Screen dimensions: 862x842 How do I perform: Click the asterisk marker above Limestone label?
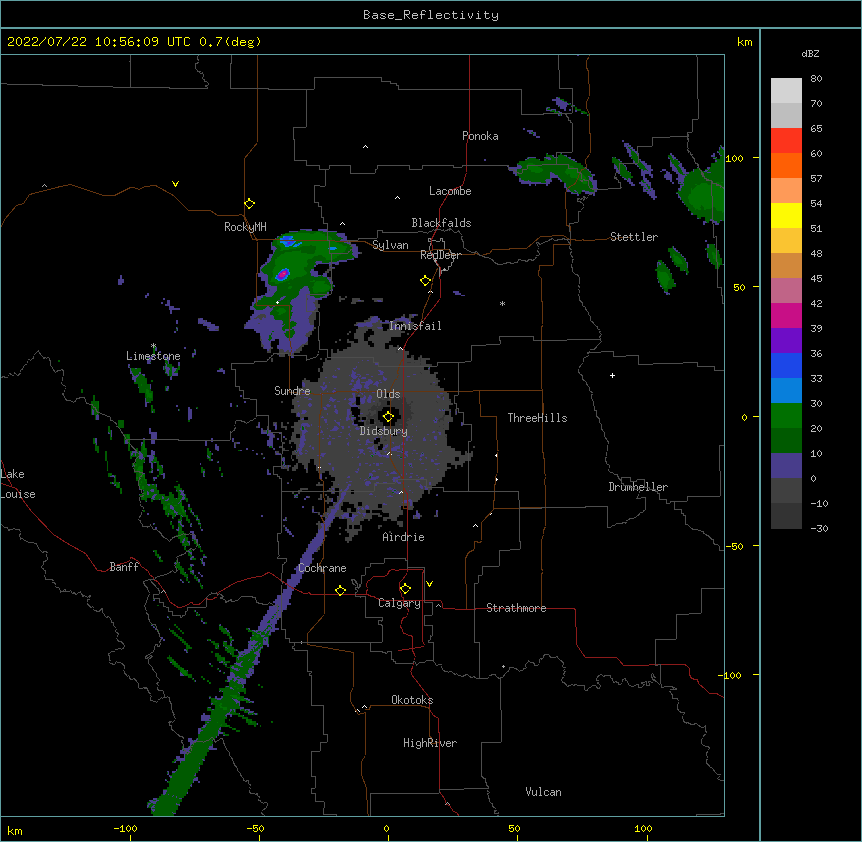[x=153, y=346]
